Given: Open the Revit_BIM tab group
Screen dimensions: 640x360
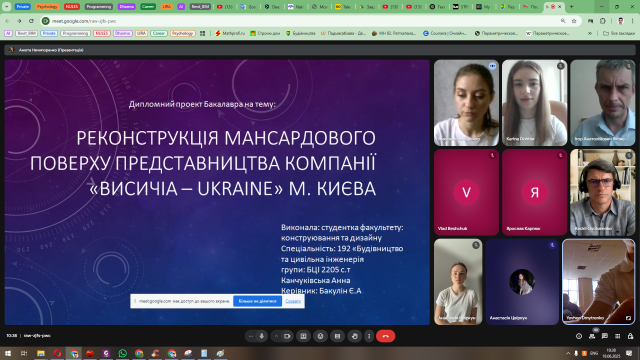Looking at the screenshot, I should pyautogui.click(x=200, y=7).
